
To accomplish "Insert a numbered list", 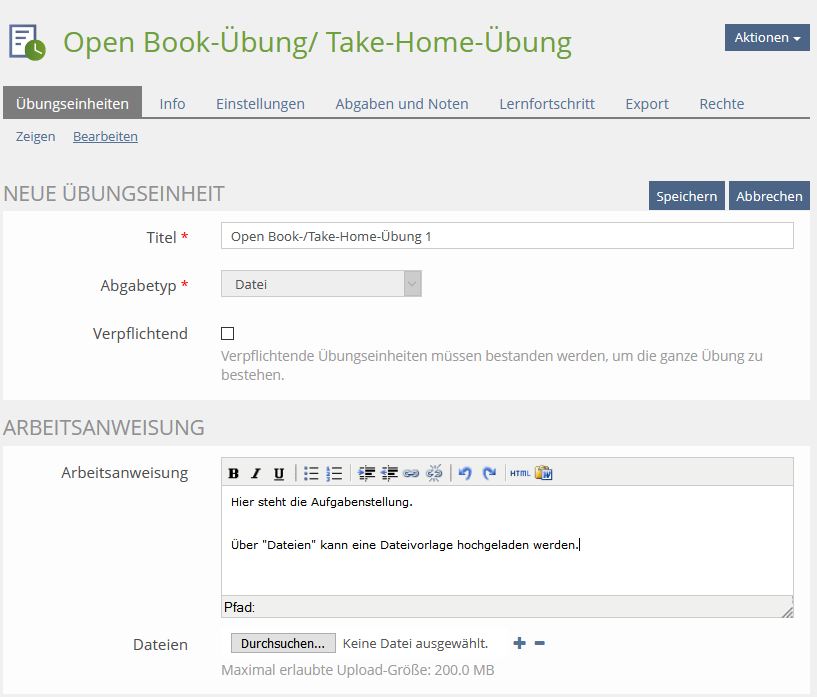I will coord(334,473).
